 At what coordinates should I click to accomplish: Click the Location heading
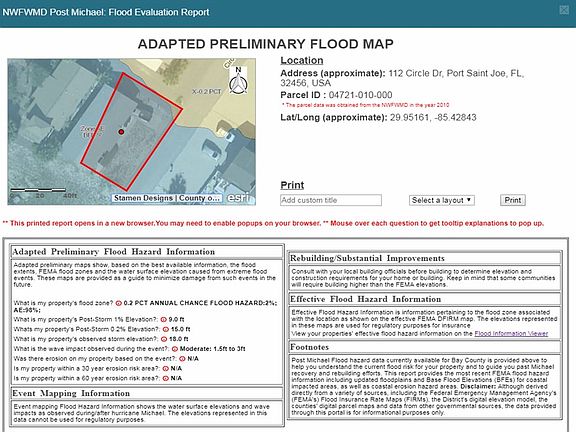[x=302, y=61]
